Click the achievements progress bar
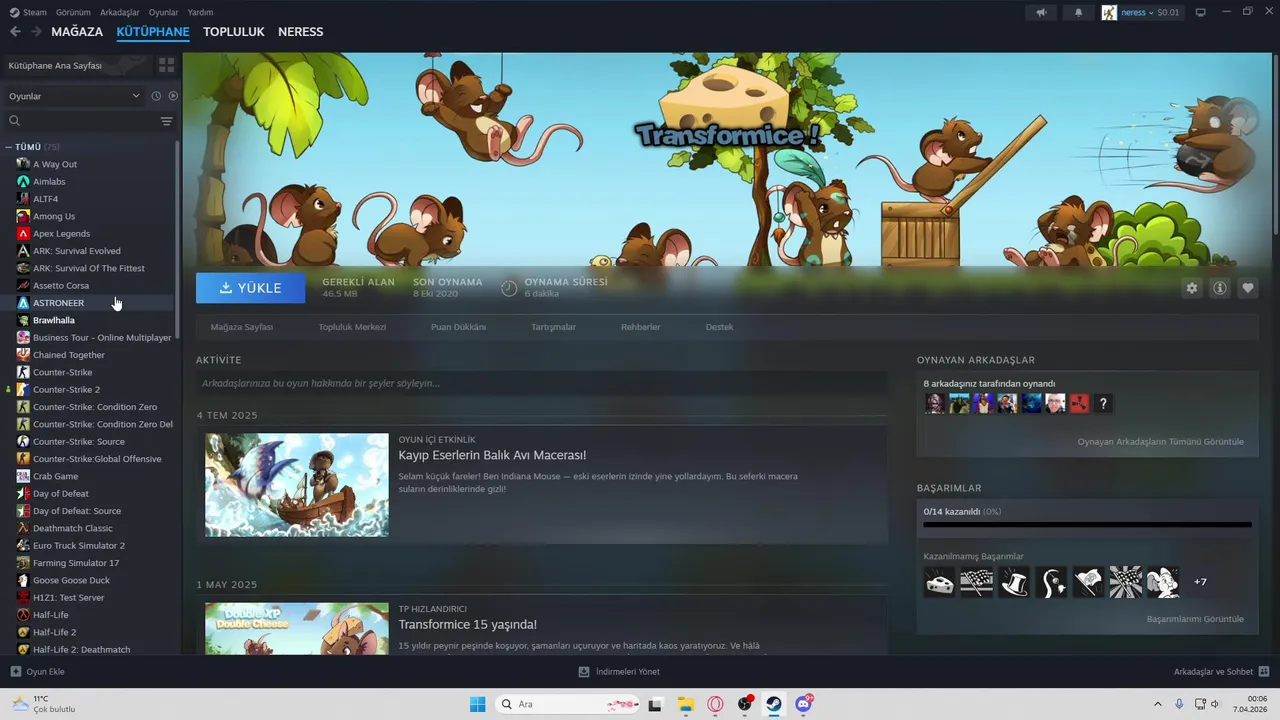This screenshot has width=1280, height=720. point(1087,524)
